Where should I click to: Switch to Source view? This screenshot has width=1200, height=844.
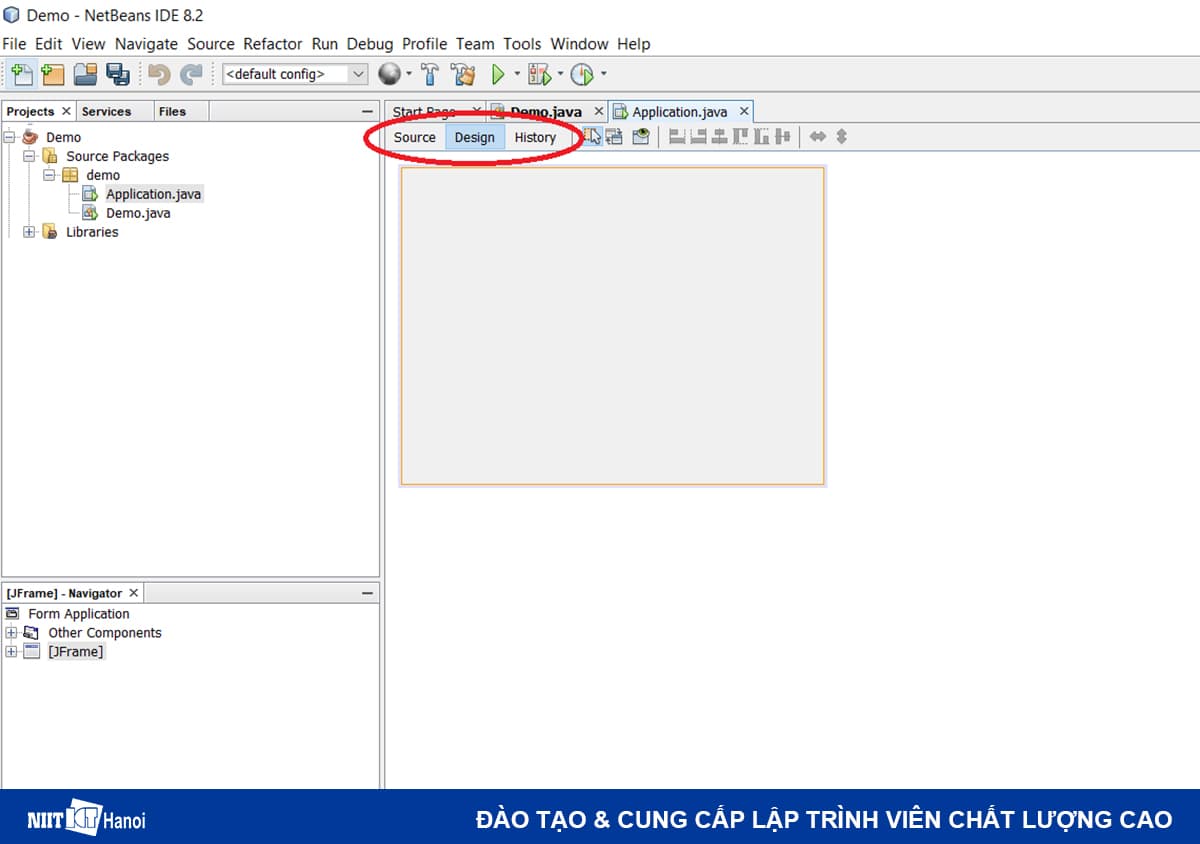(413, 137)
